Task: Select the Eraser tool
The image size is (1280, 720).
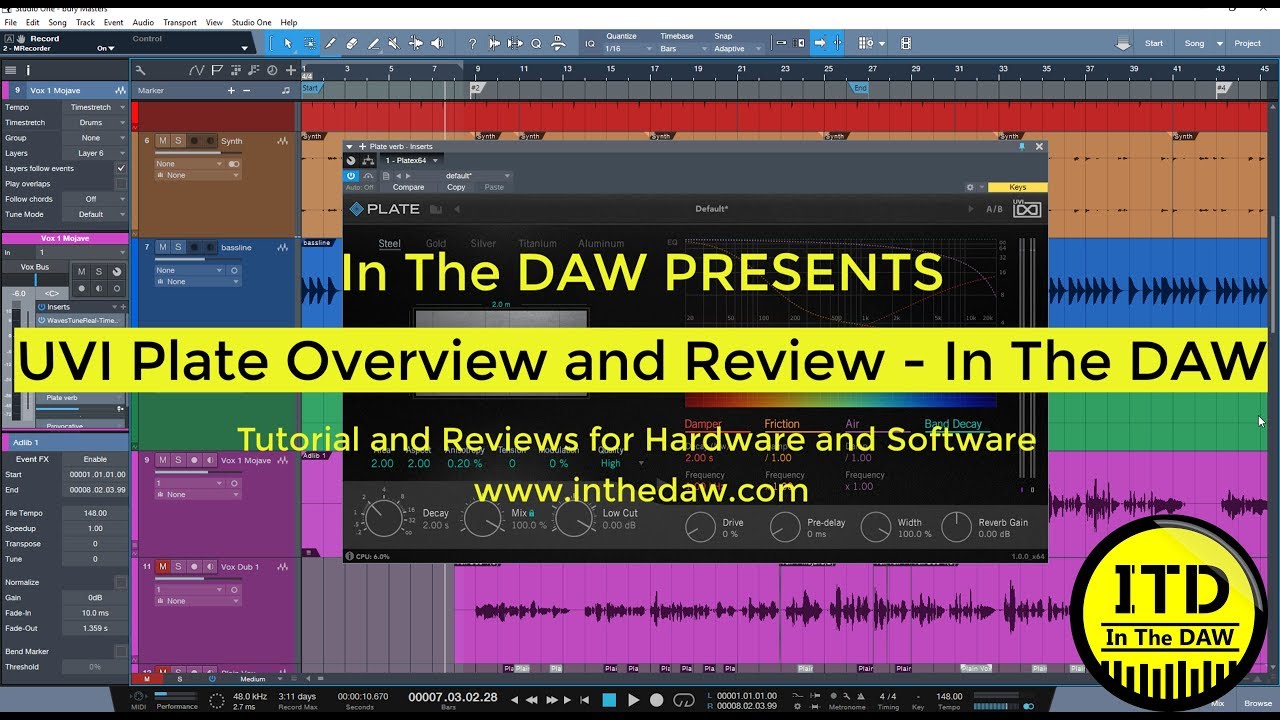Action: (351, 43)
